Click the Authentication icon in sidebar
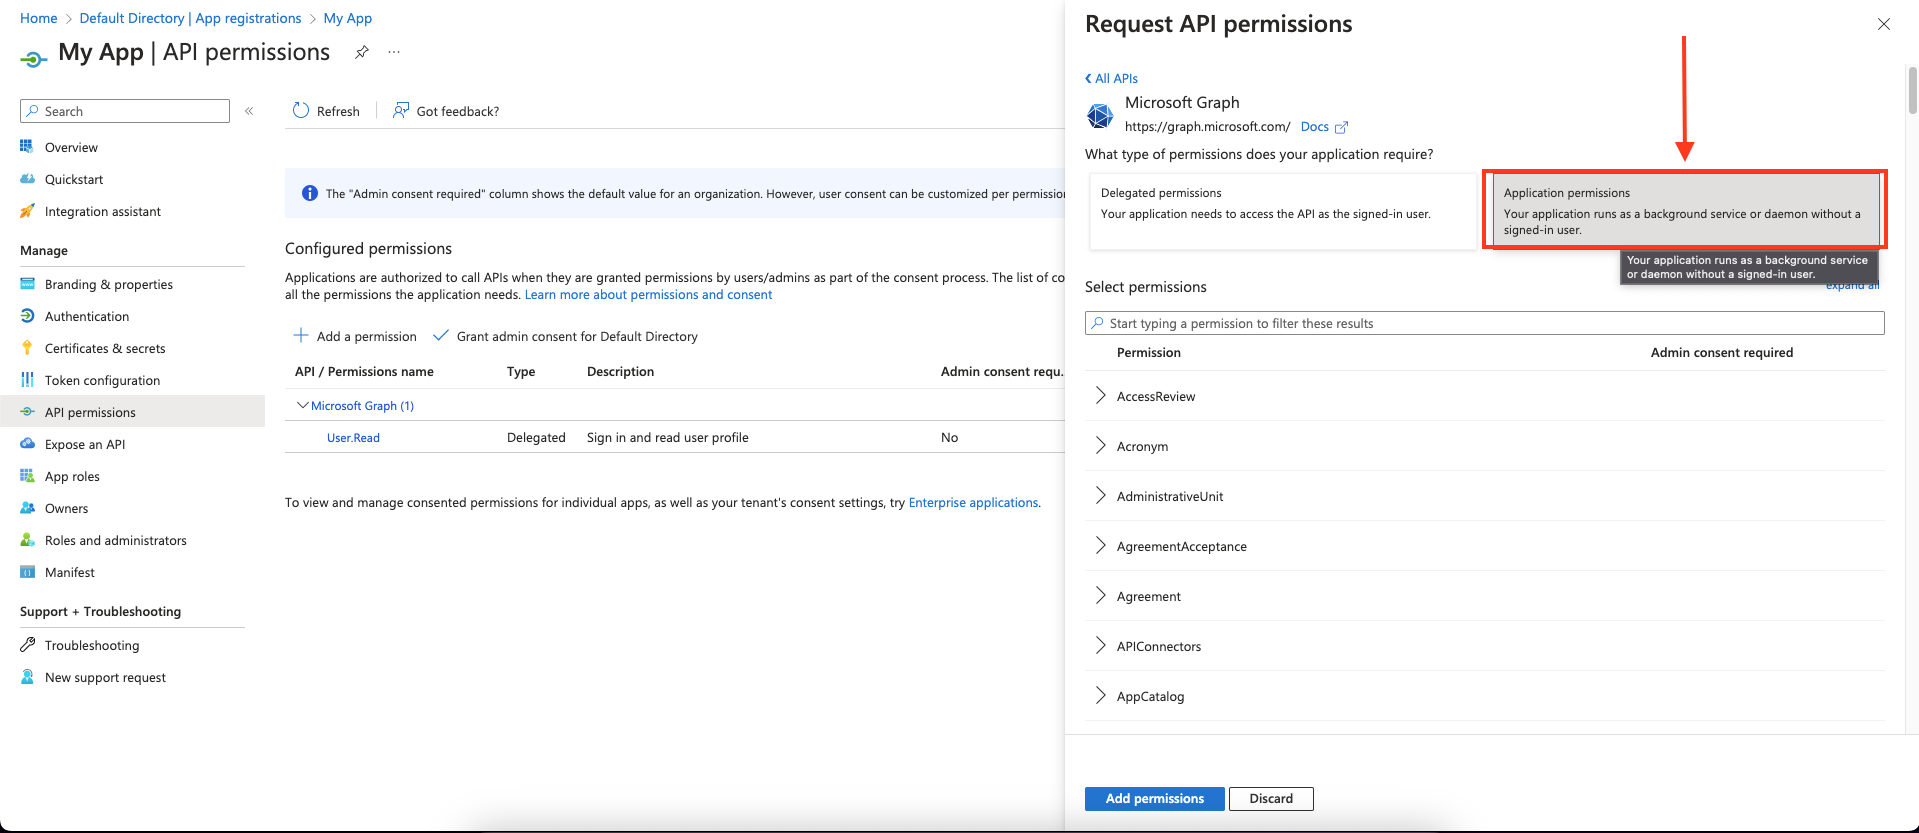This screenshot has width=1919, height=833. pos(27,316)
